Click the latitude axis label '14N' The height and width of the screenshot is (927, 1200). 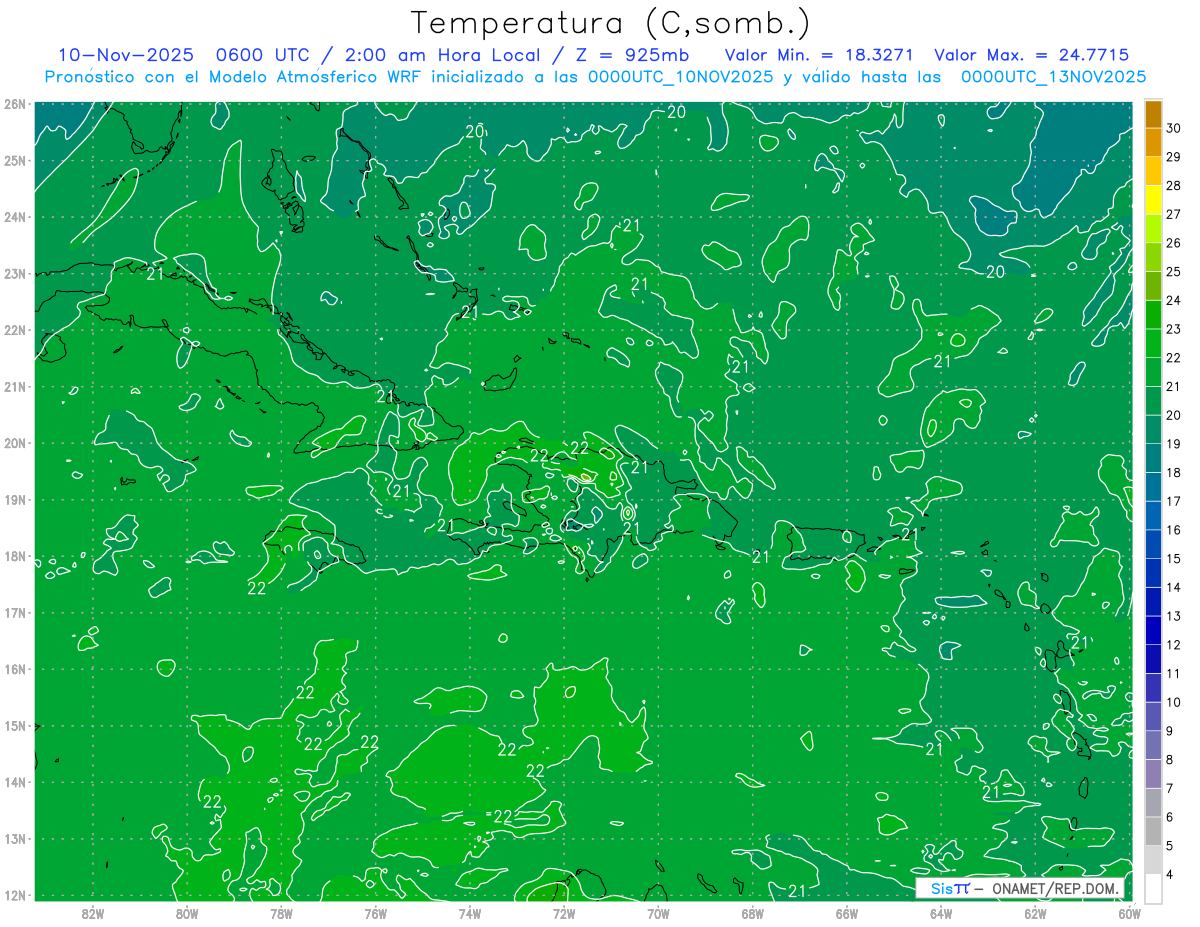(x=15, y=782)
